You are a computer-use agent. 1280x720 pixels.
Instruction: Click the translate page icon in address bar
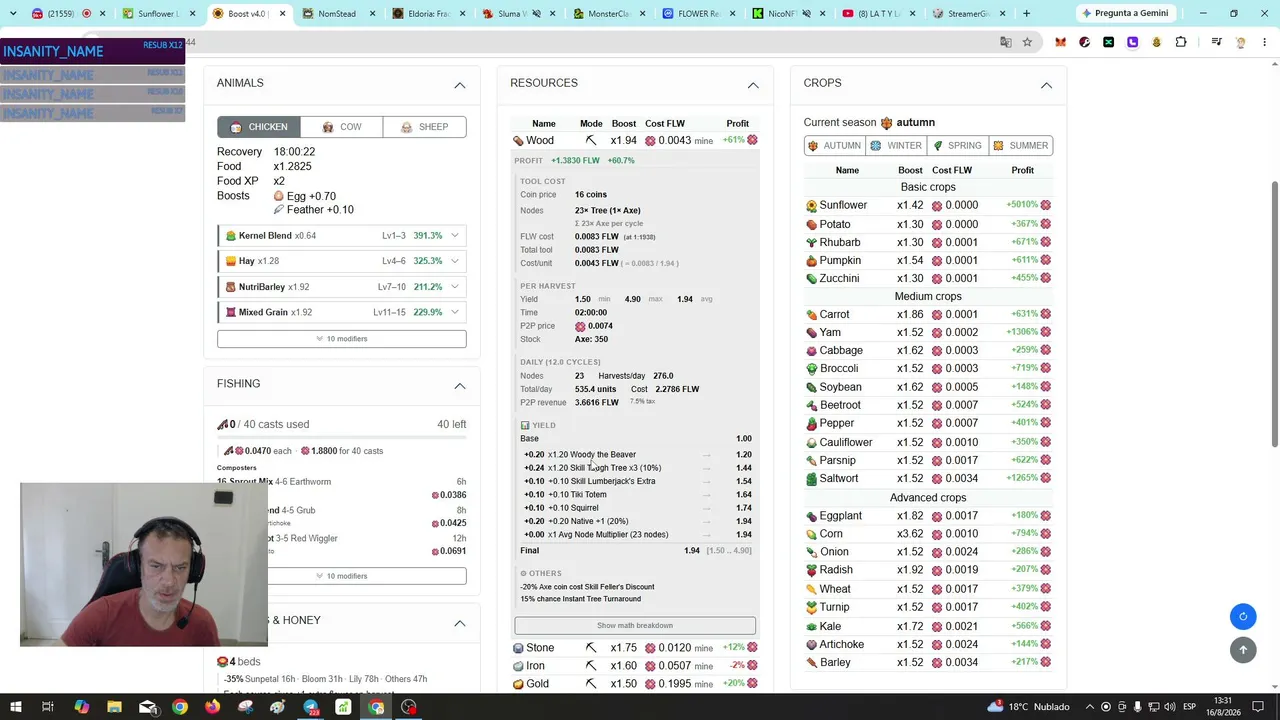(1006, 42)
